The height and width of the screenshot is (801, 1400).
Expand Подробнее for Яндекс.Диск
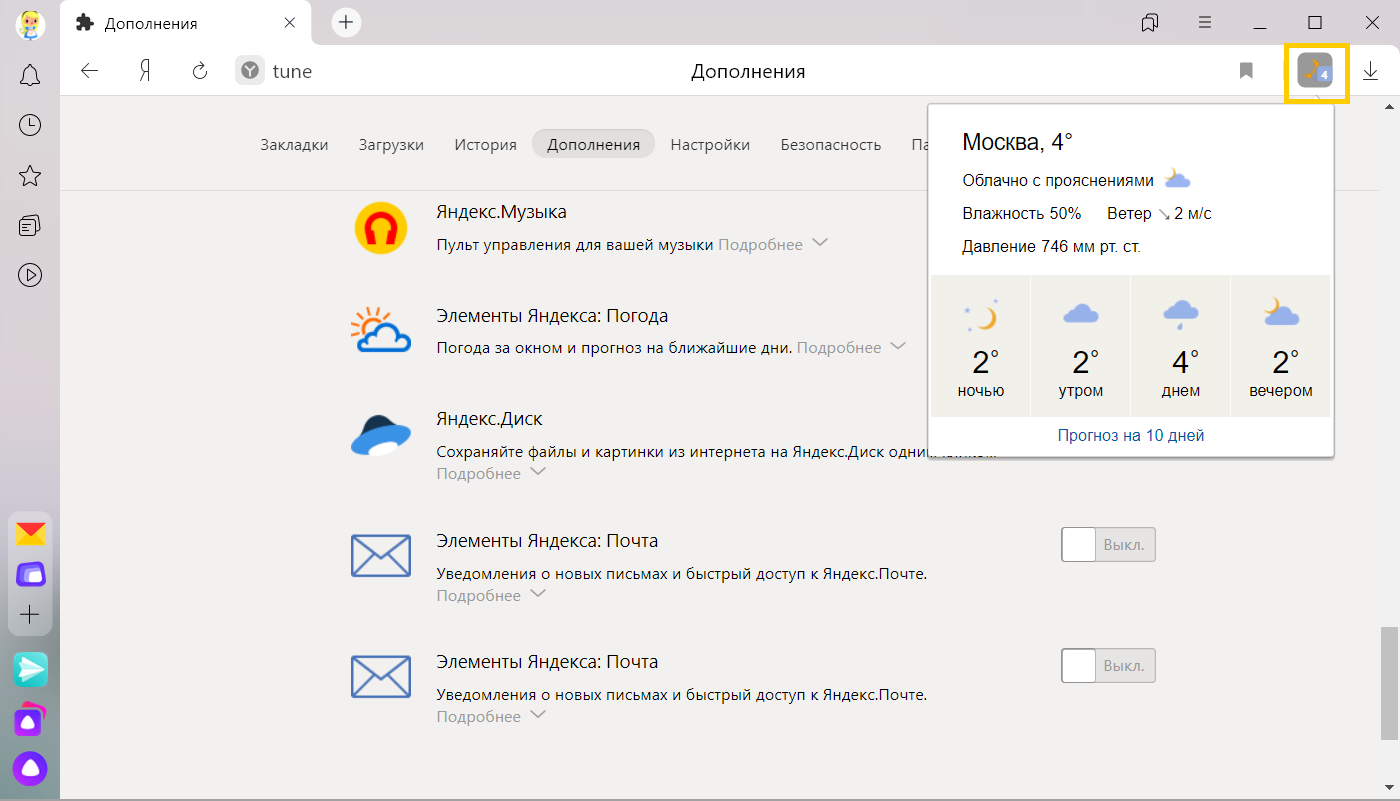coord(492,473)
